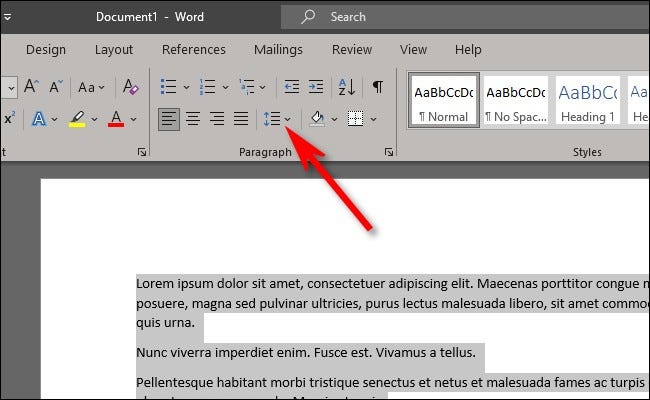Apply yellow text highlight color
The height and width of the screenshot is (400, 650).
coord(77,119)
